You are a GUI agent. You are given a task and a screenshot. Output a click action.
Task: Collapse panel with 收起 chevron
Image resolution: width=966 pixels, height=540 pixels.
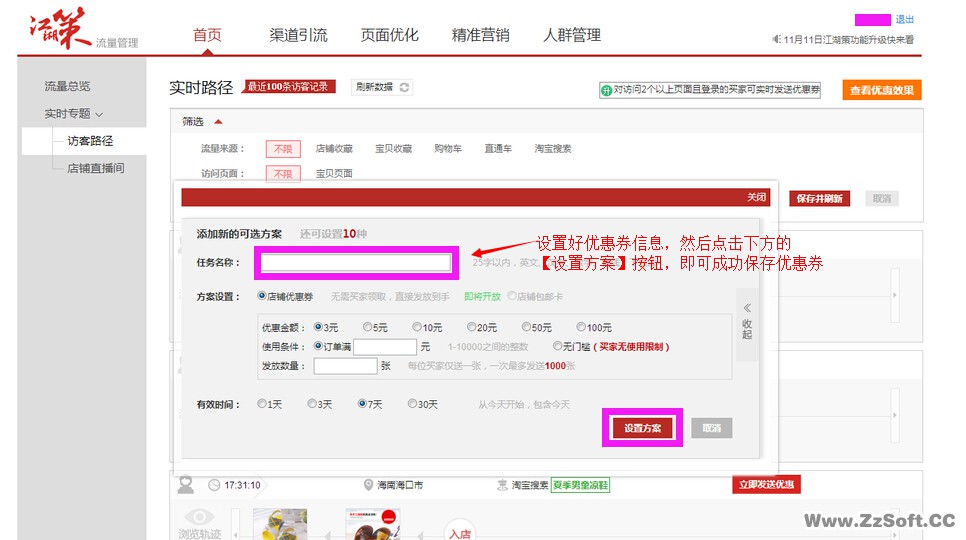[x=747, y=308]
